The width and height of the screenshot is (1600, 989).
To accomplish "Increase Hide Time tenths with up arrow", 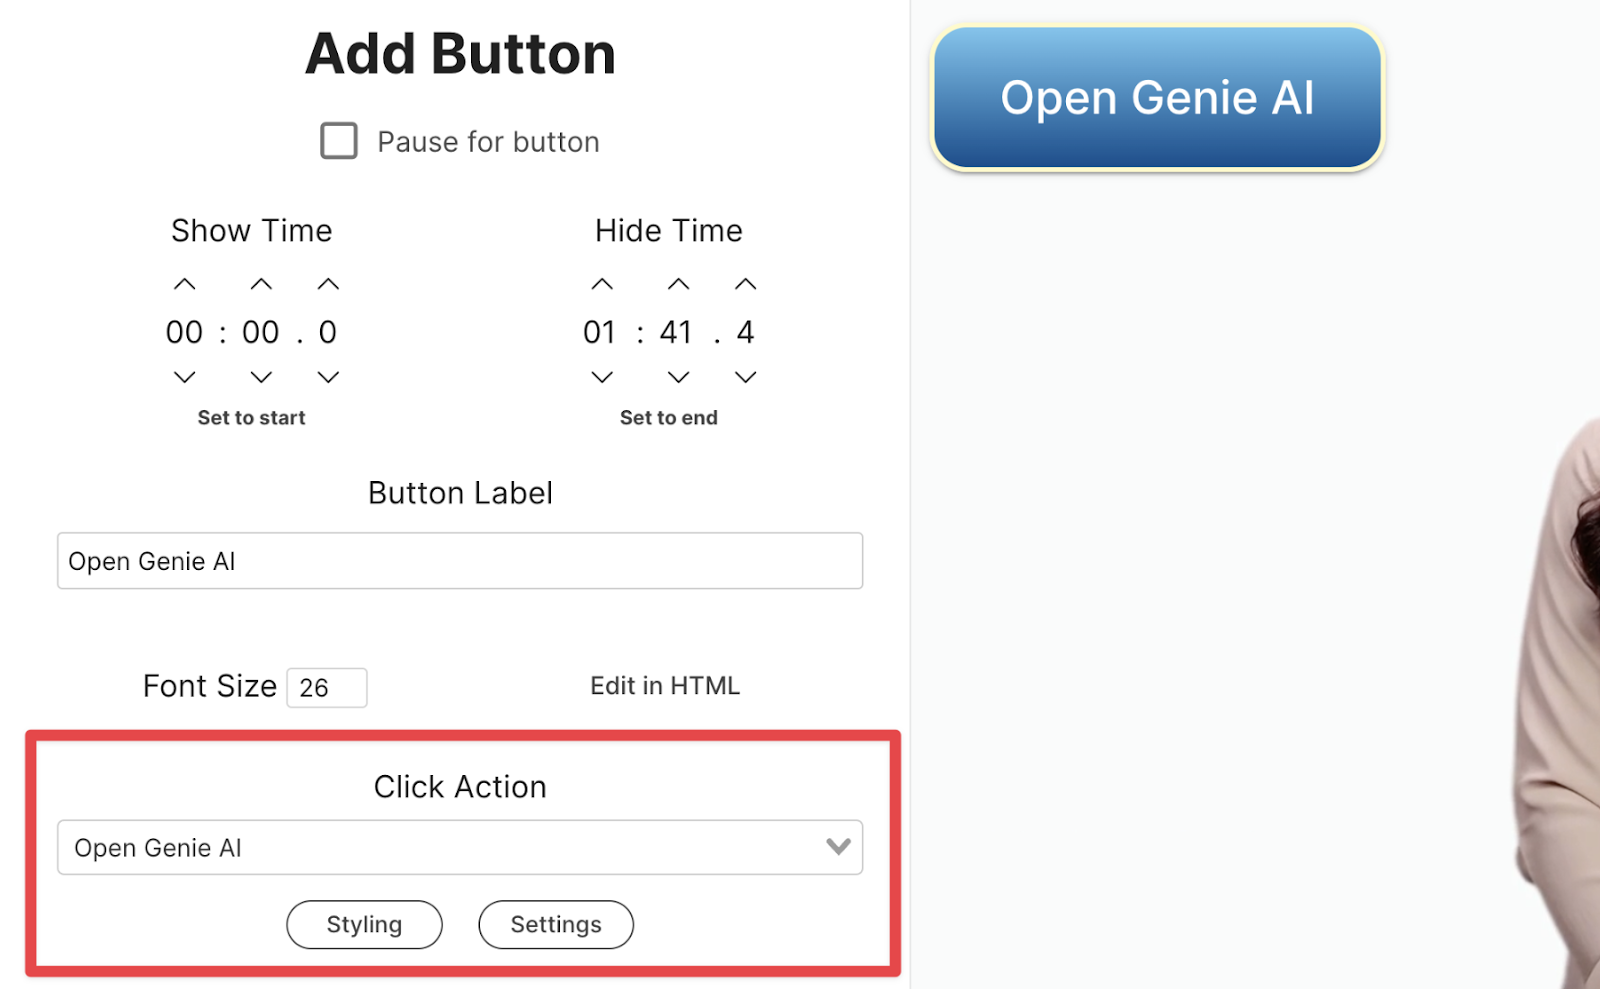I will (x=745, y=284).
